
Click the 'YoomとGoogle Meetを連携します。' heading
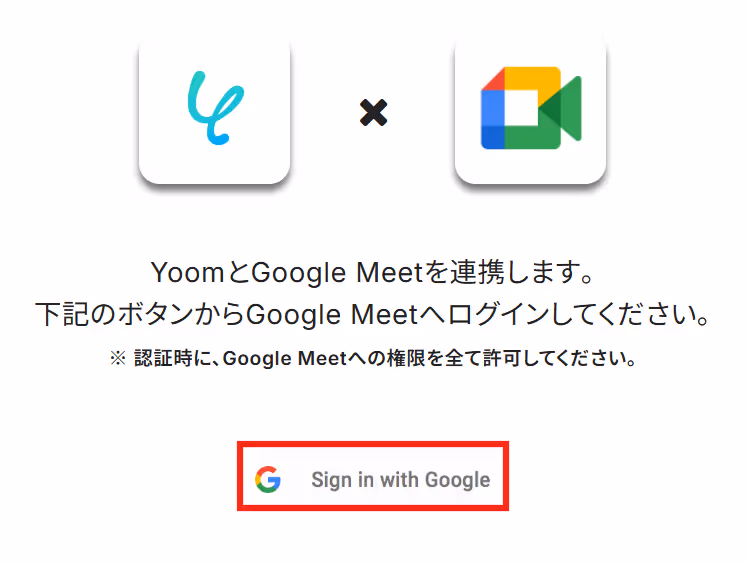click(x=373, y=273)
